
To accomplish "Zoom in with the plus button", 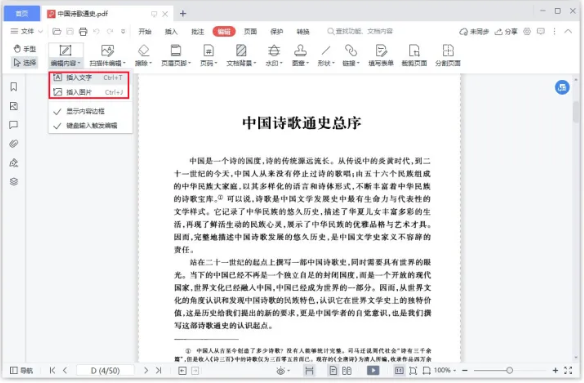I will tap(555, 370).
